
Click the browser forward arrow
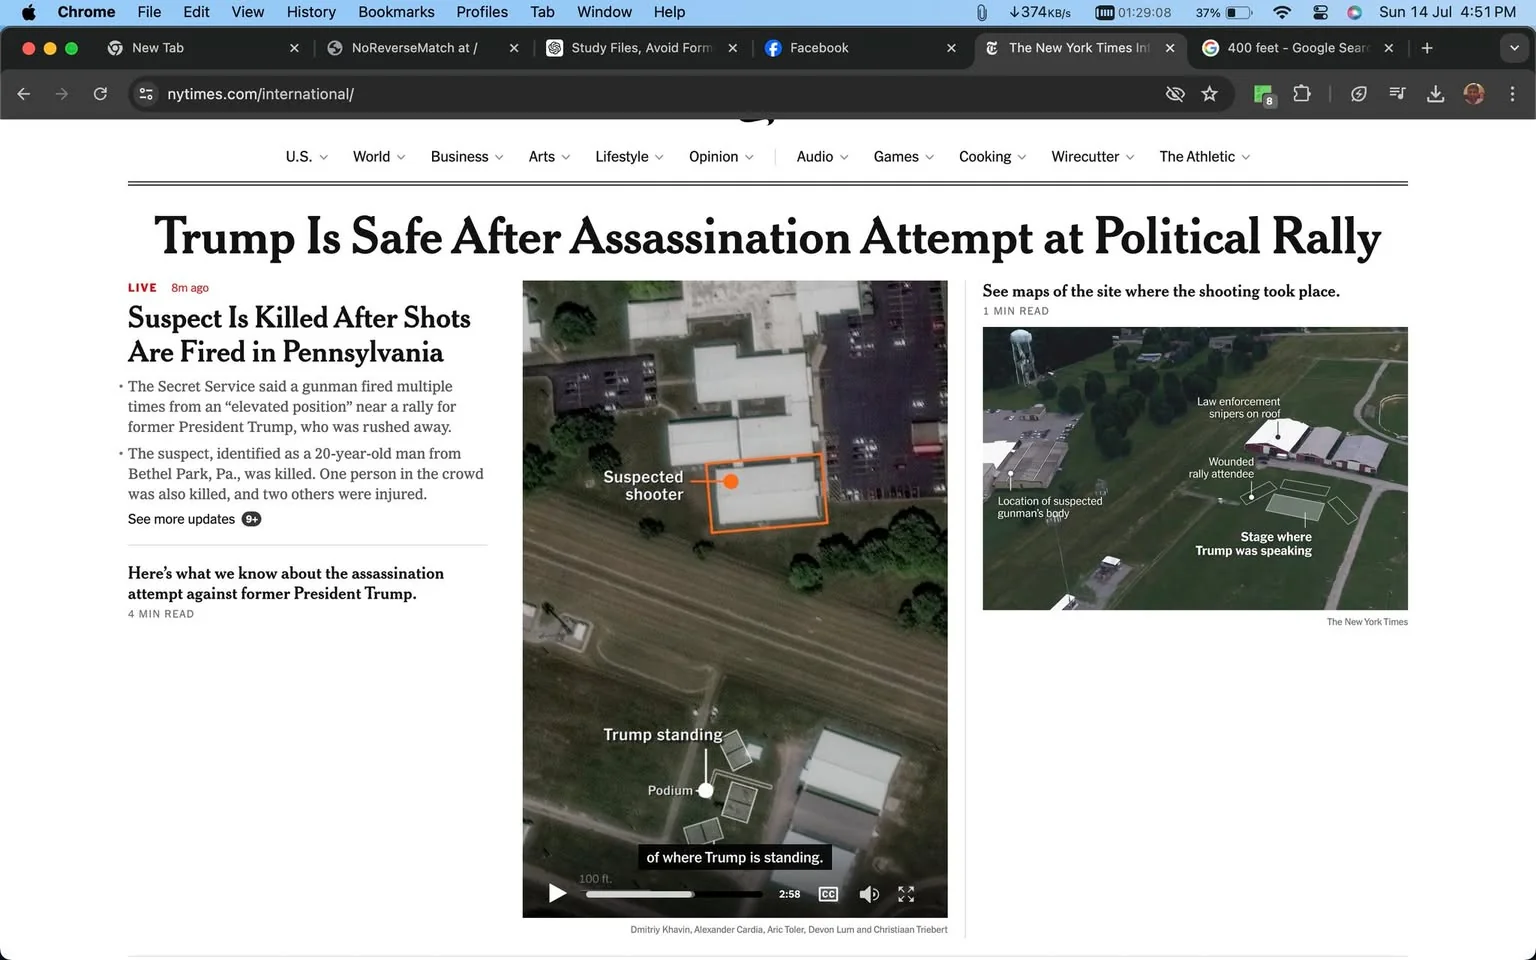62,94
